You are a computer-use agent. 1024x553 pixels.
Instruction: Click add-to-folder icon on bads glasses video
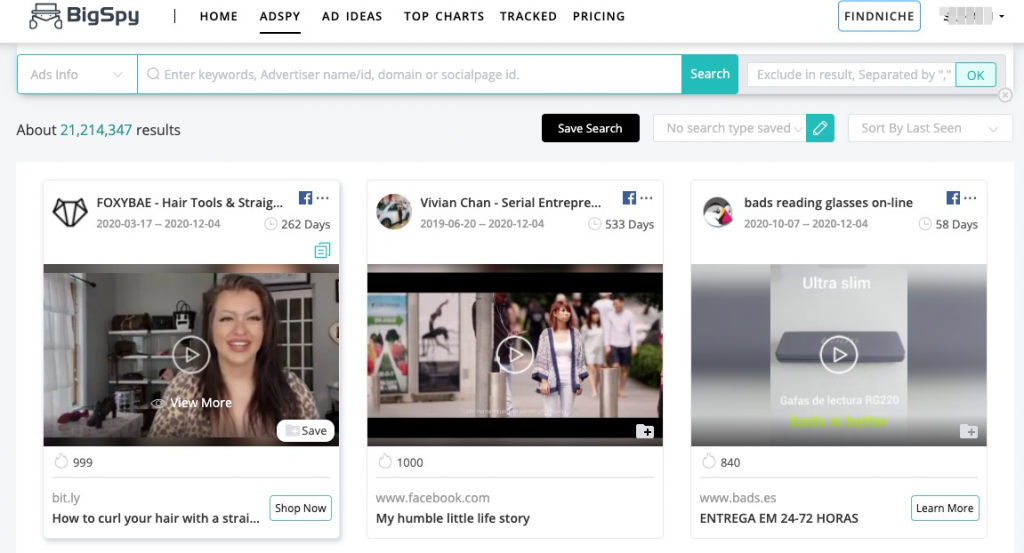(x=968, y=431)
